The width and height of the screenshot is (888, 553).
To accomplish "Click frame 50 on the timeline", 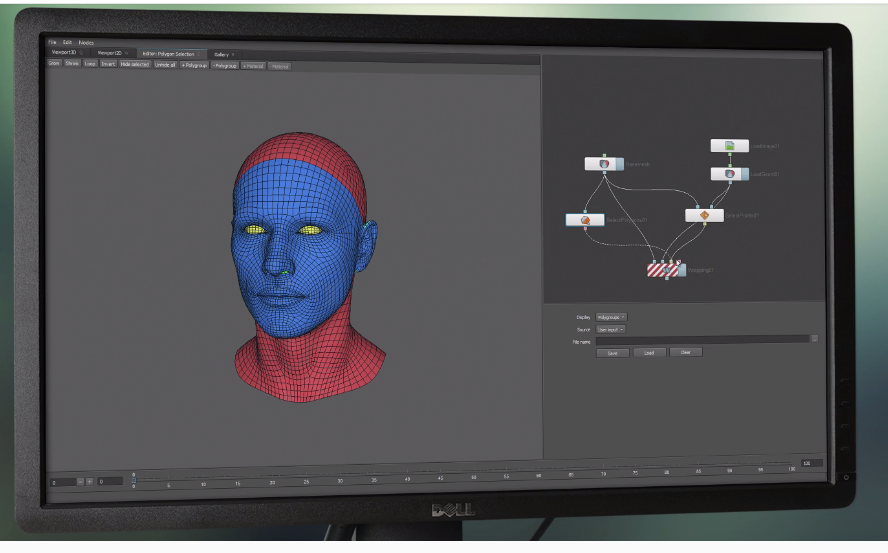I will (x=473, y=477).
